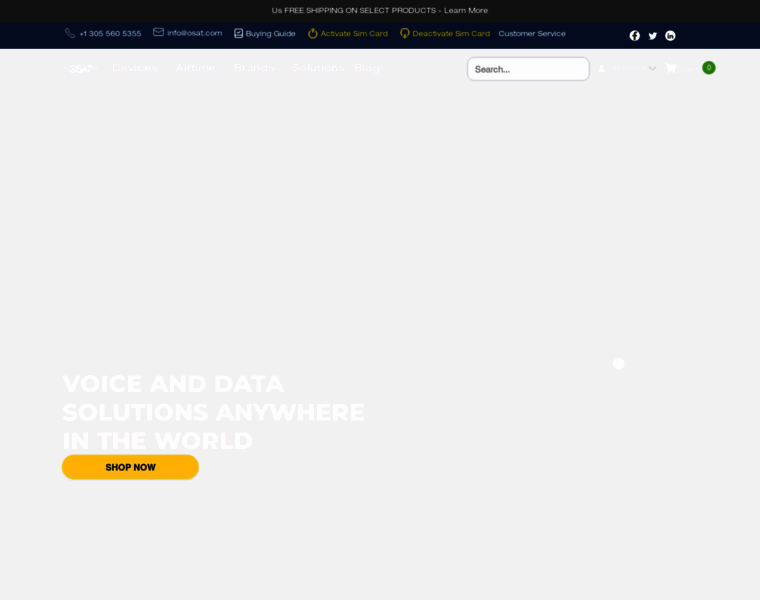Click the green cart count badge

tap(709, 67)
